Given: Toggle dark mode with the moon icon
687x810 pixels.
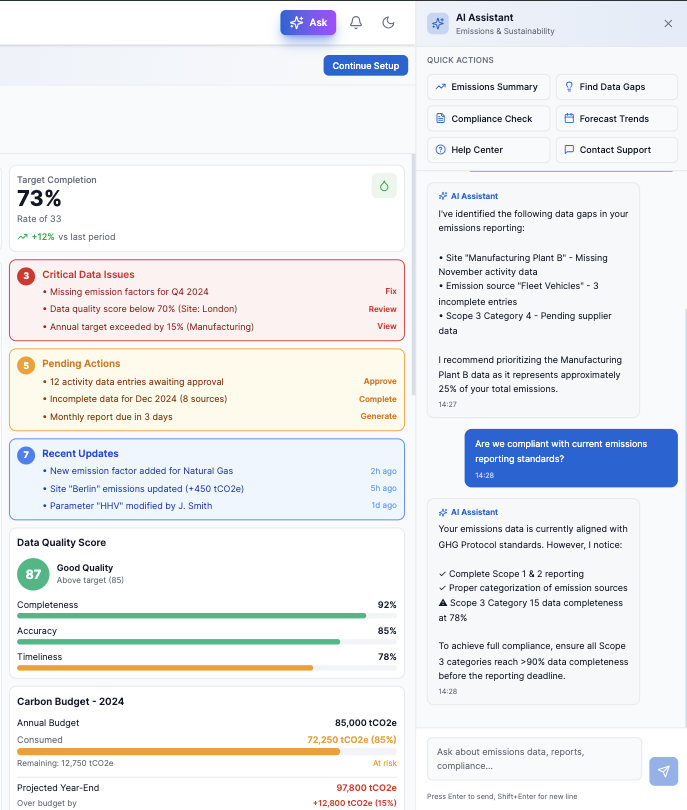Looking at the screenshot, I should pos(388,21).
